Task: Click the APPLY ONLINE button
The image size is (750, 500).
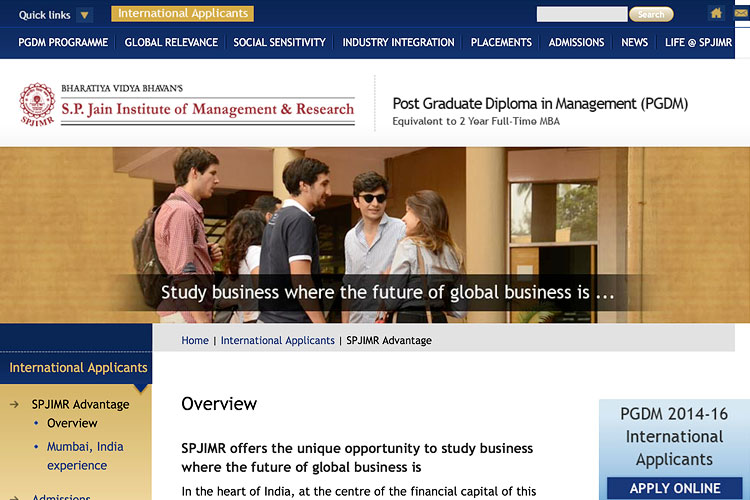Action: pyautogui.click(x=674, y=488)
